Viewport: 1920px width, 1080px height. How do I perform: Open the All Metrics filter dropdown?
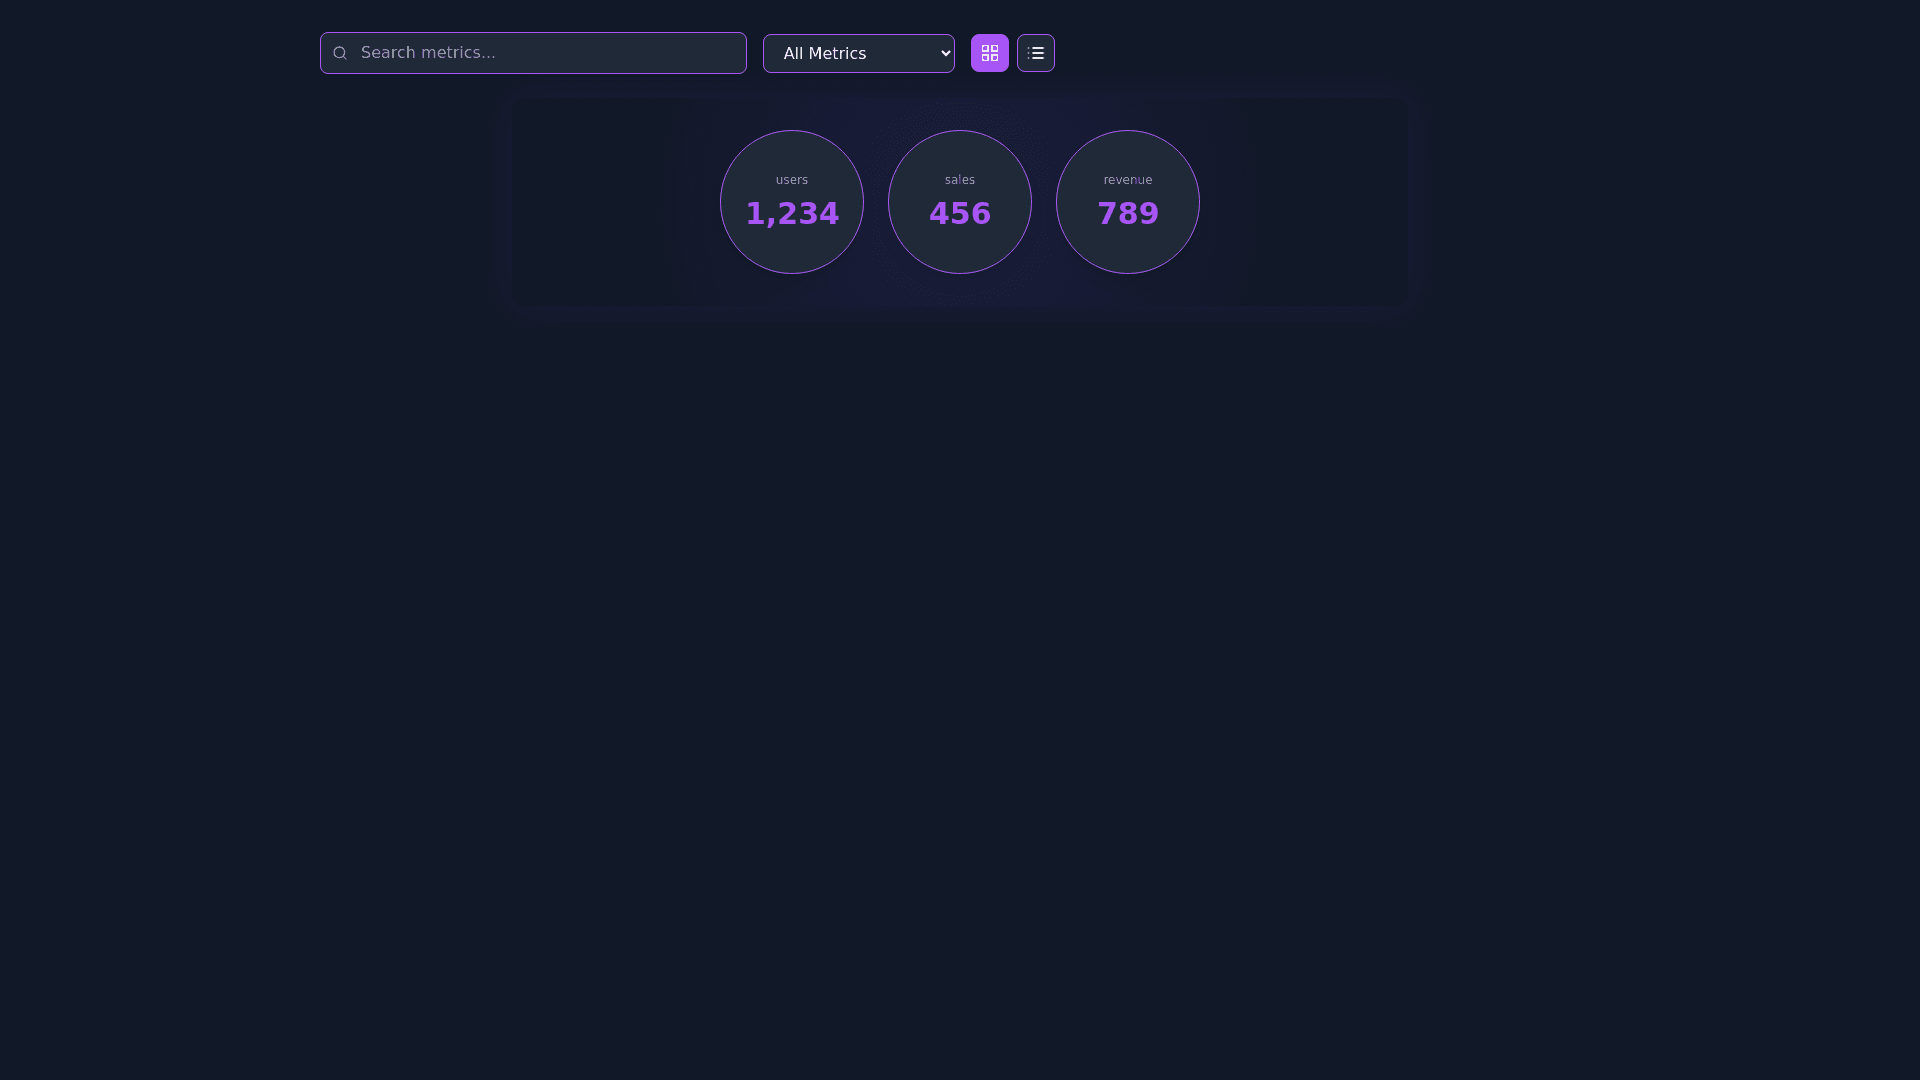point(859,53)
